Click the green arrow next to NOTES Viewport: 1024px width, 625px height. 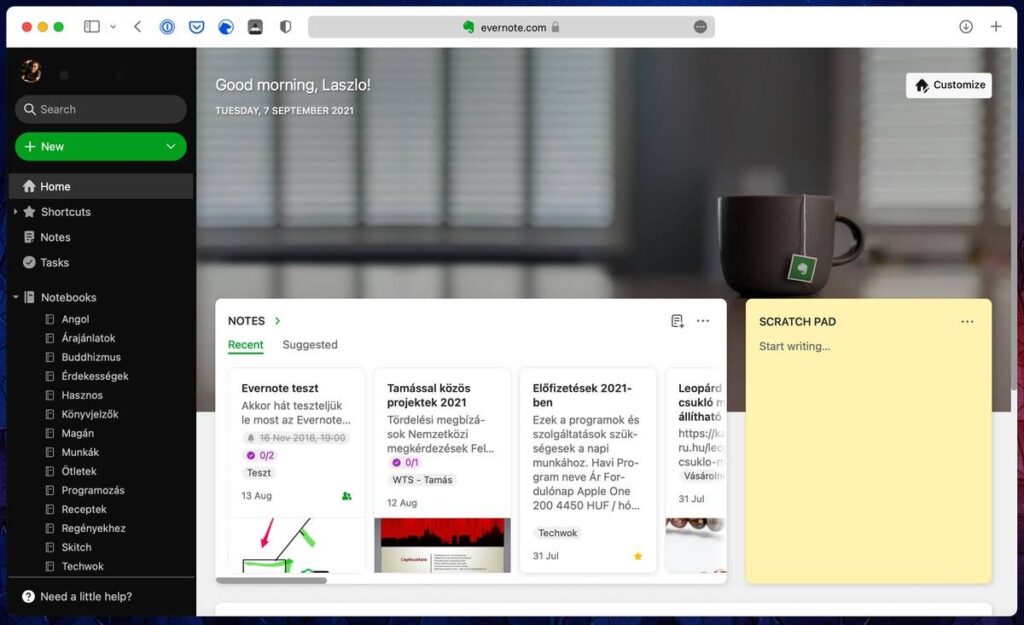[x=278, y=321]
